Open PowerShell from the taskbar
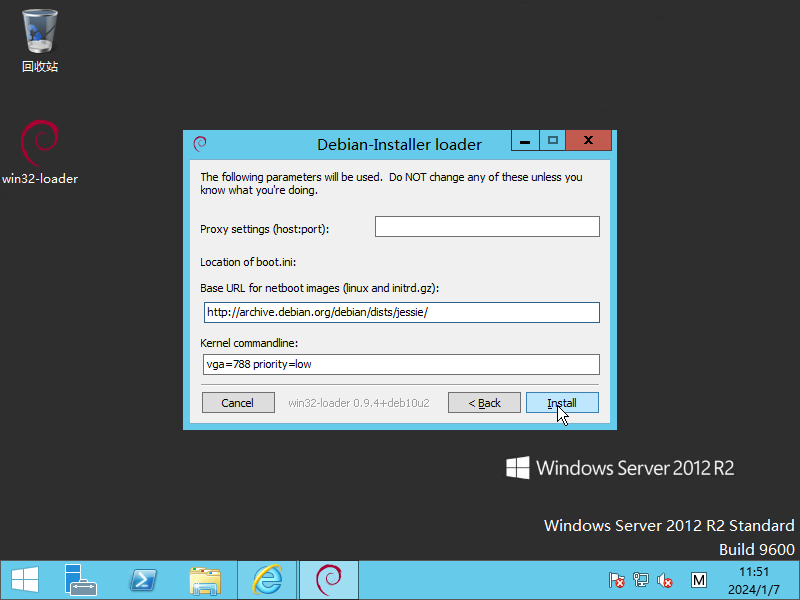The image size is (800, 600). click(x=143, y=580)
